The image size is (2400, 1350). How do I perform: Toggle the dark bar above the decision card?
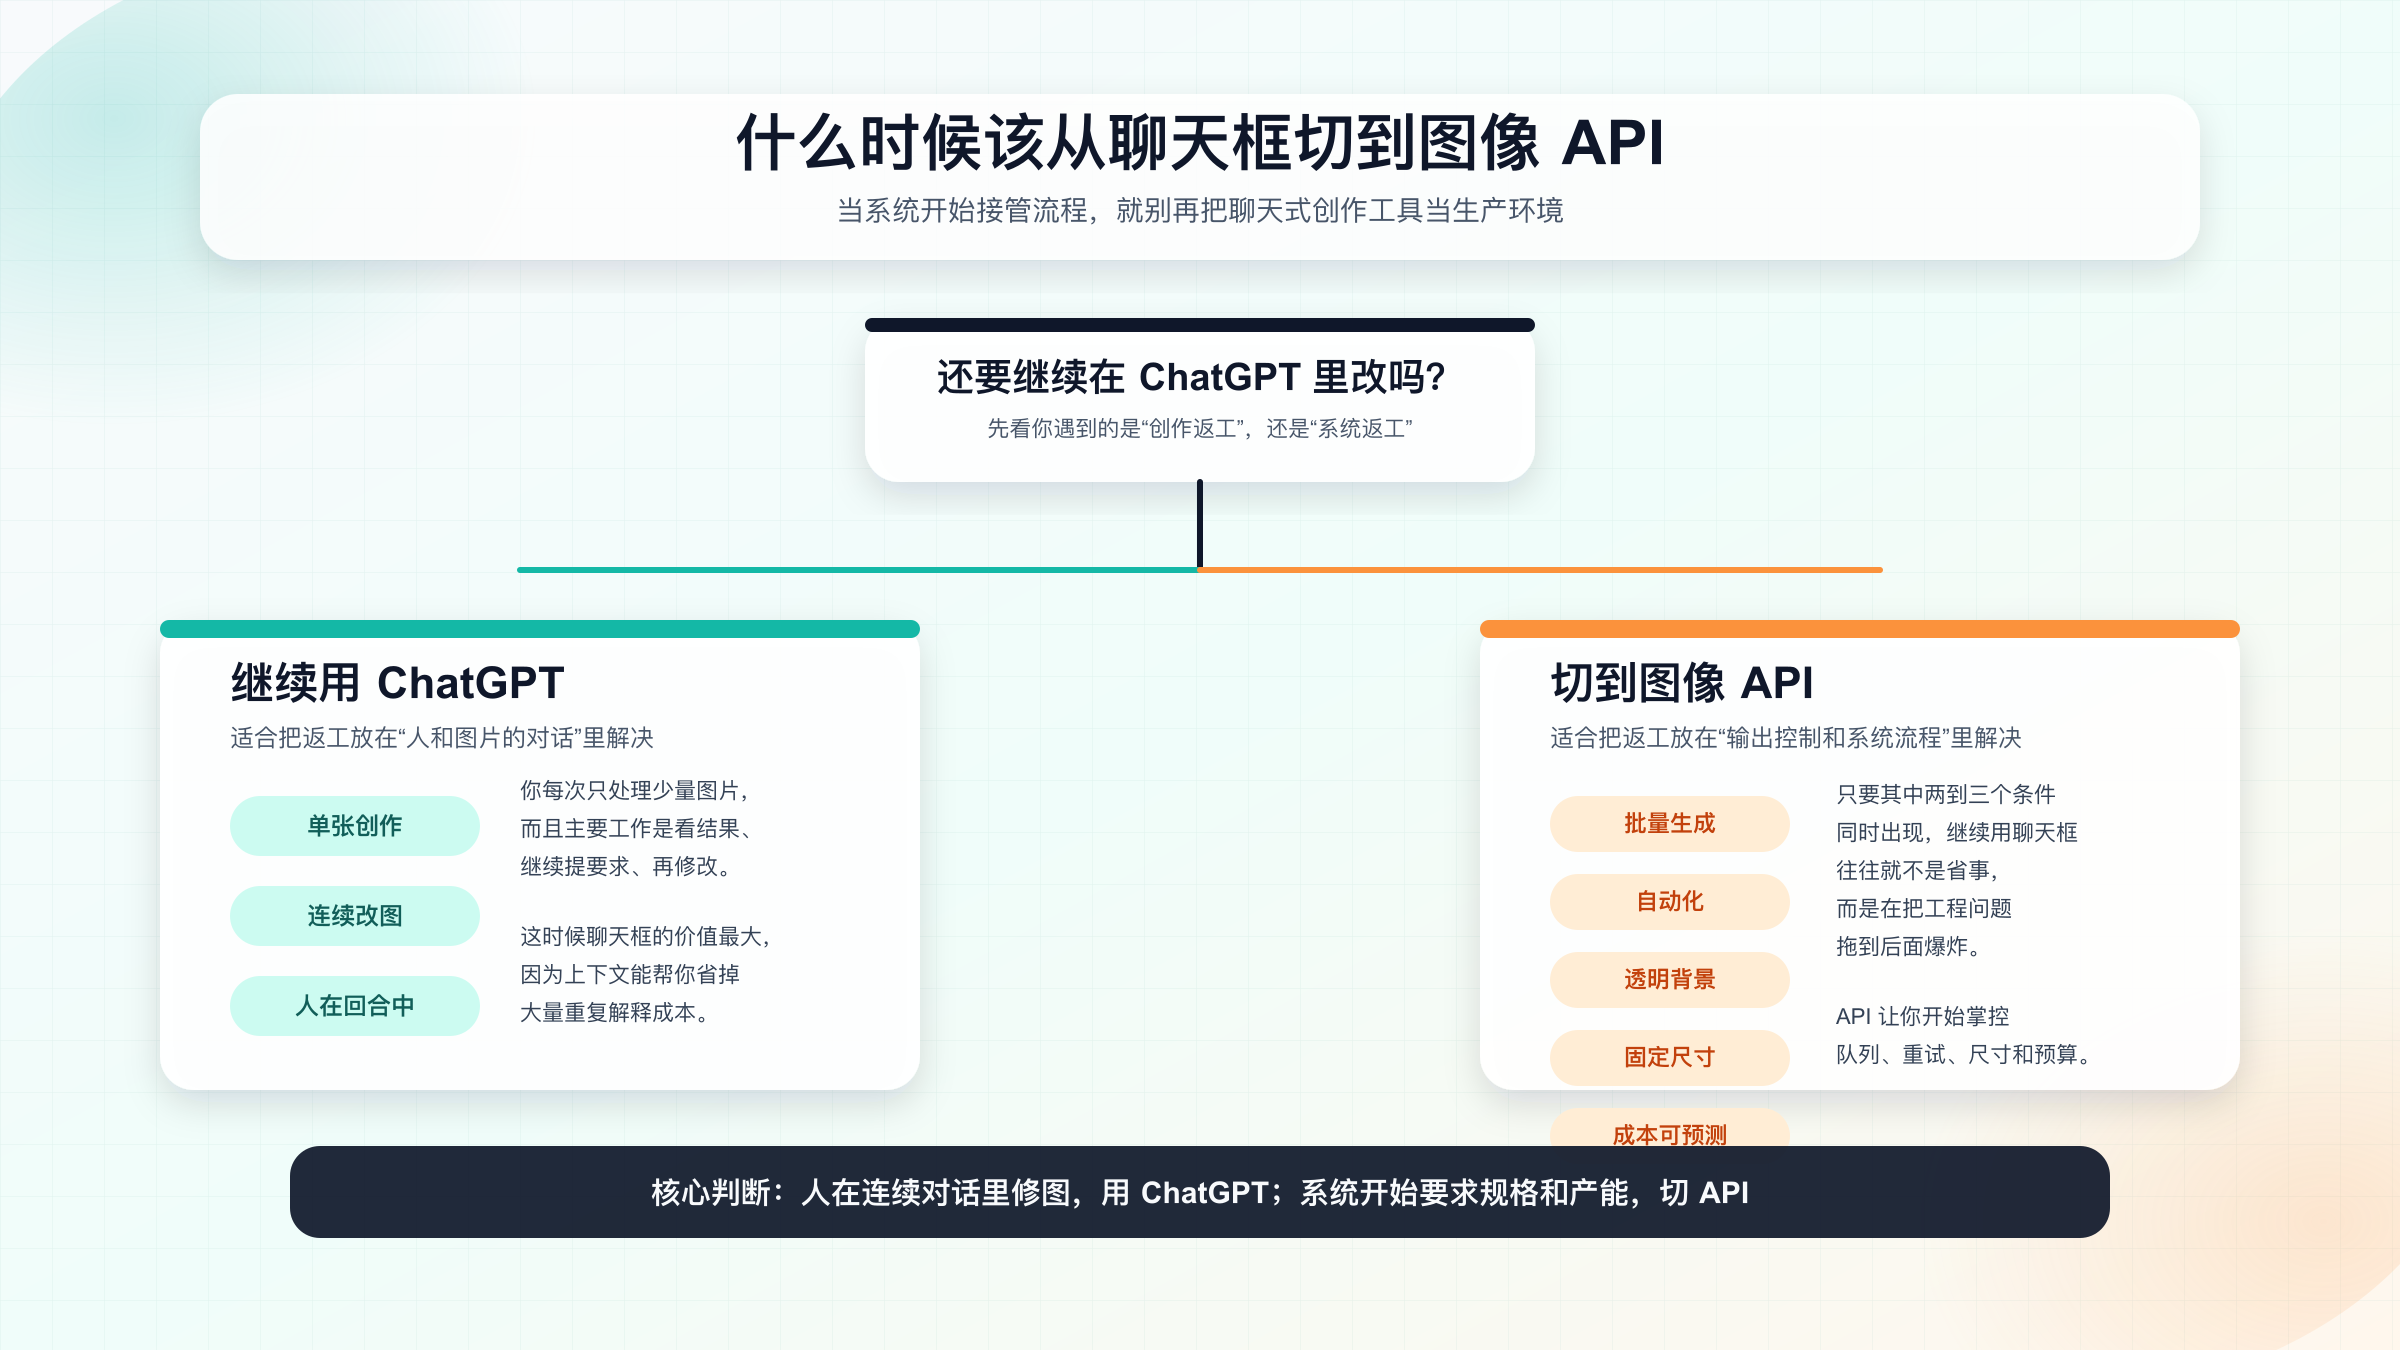[1199, 323]
